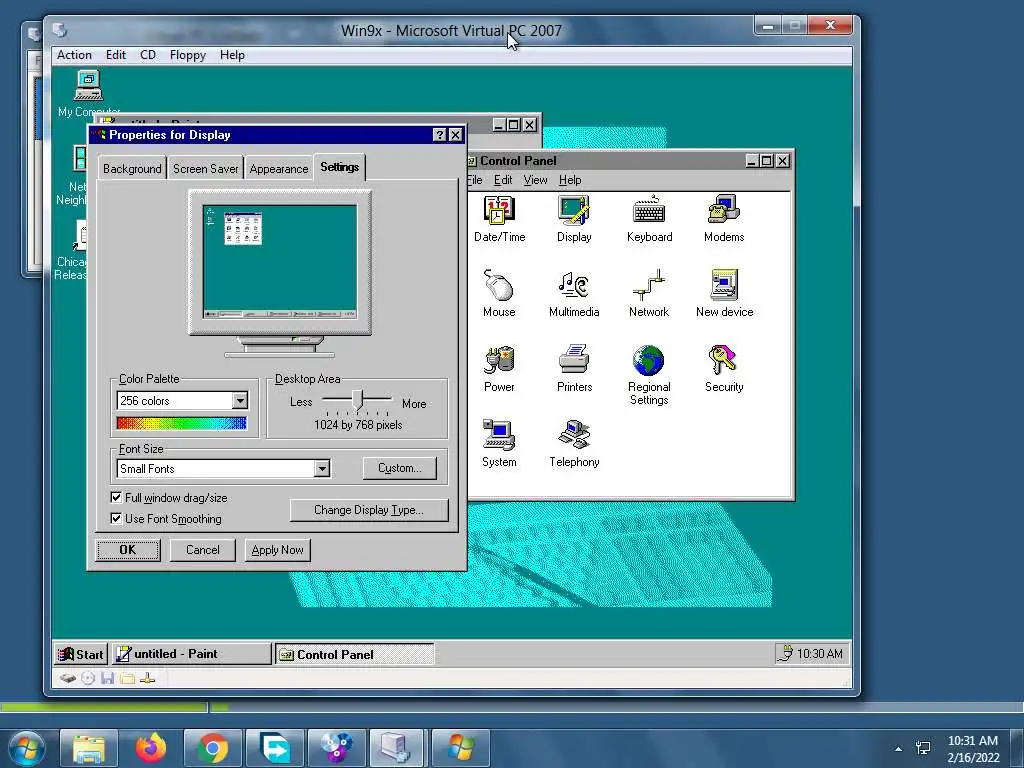Switch to the Appearance tab

tap(278, 168)
